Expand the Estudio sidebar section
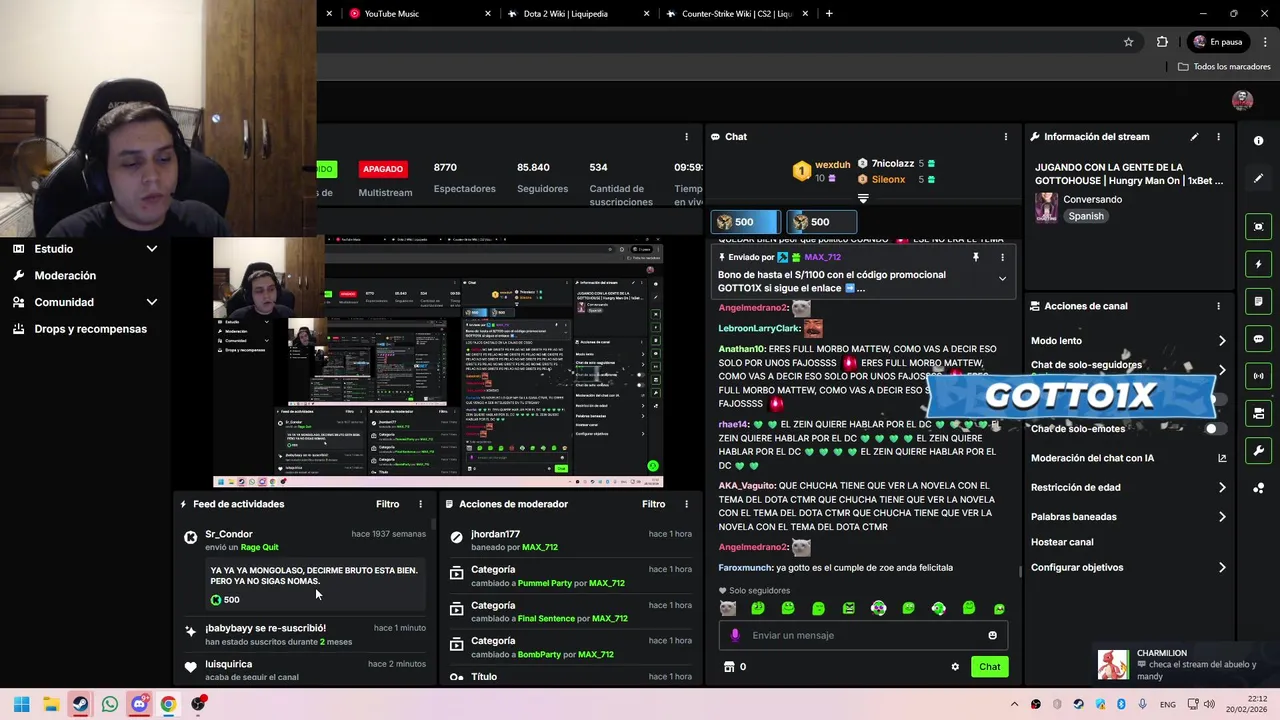 [x=152, y=249]
